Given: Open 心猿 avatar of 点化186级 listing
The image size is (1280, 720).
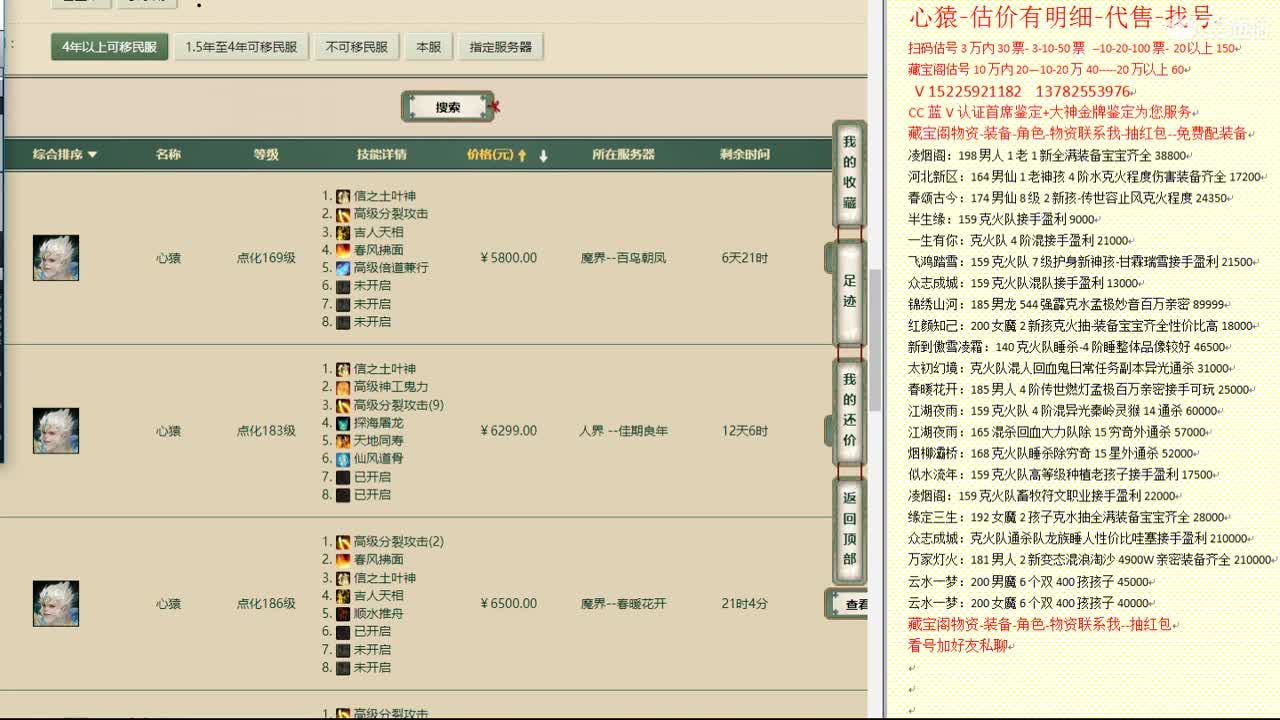Looking at the screenshot, I should 56,604.
